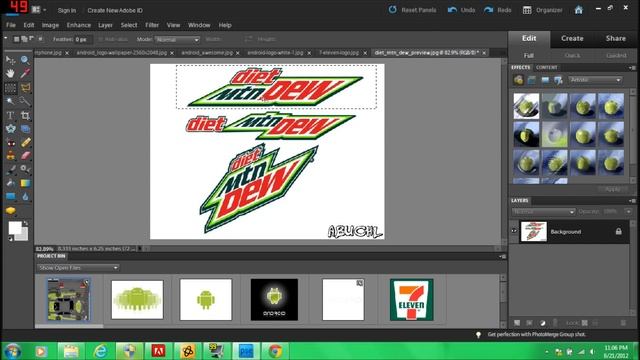Select the Rectangular Marquee tool
The width and height of the screenshot is (640, 360).
tap(10, 88)
